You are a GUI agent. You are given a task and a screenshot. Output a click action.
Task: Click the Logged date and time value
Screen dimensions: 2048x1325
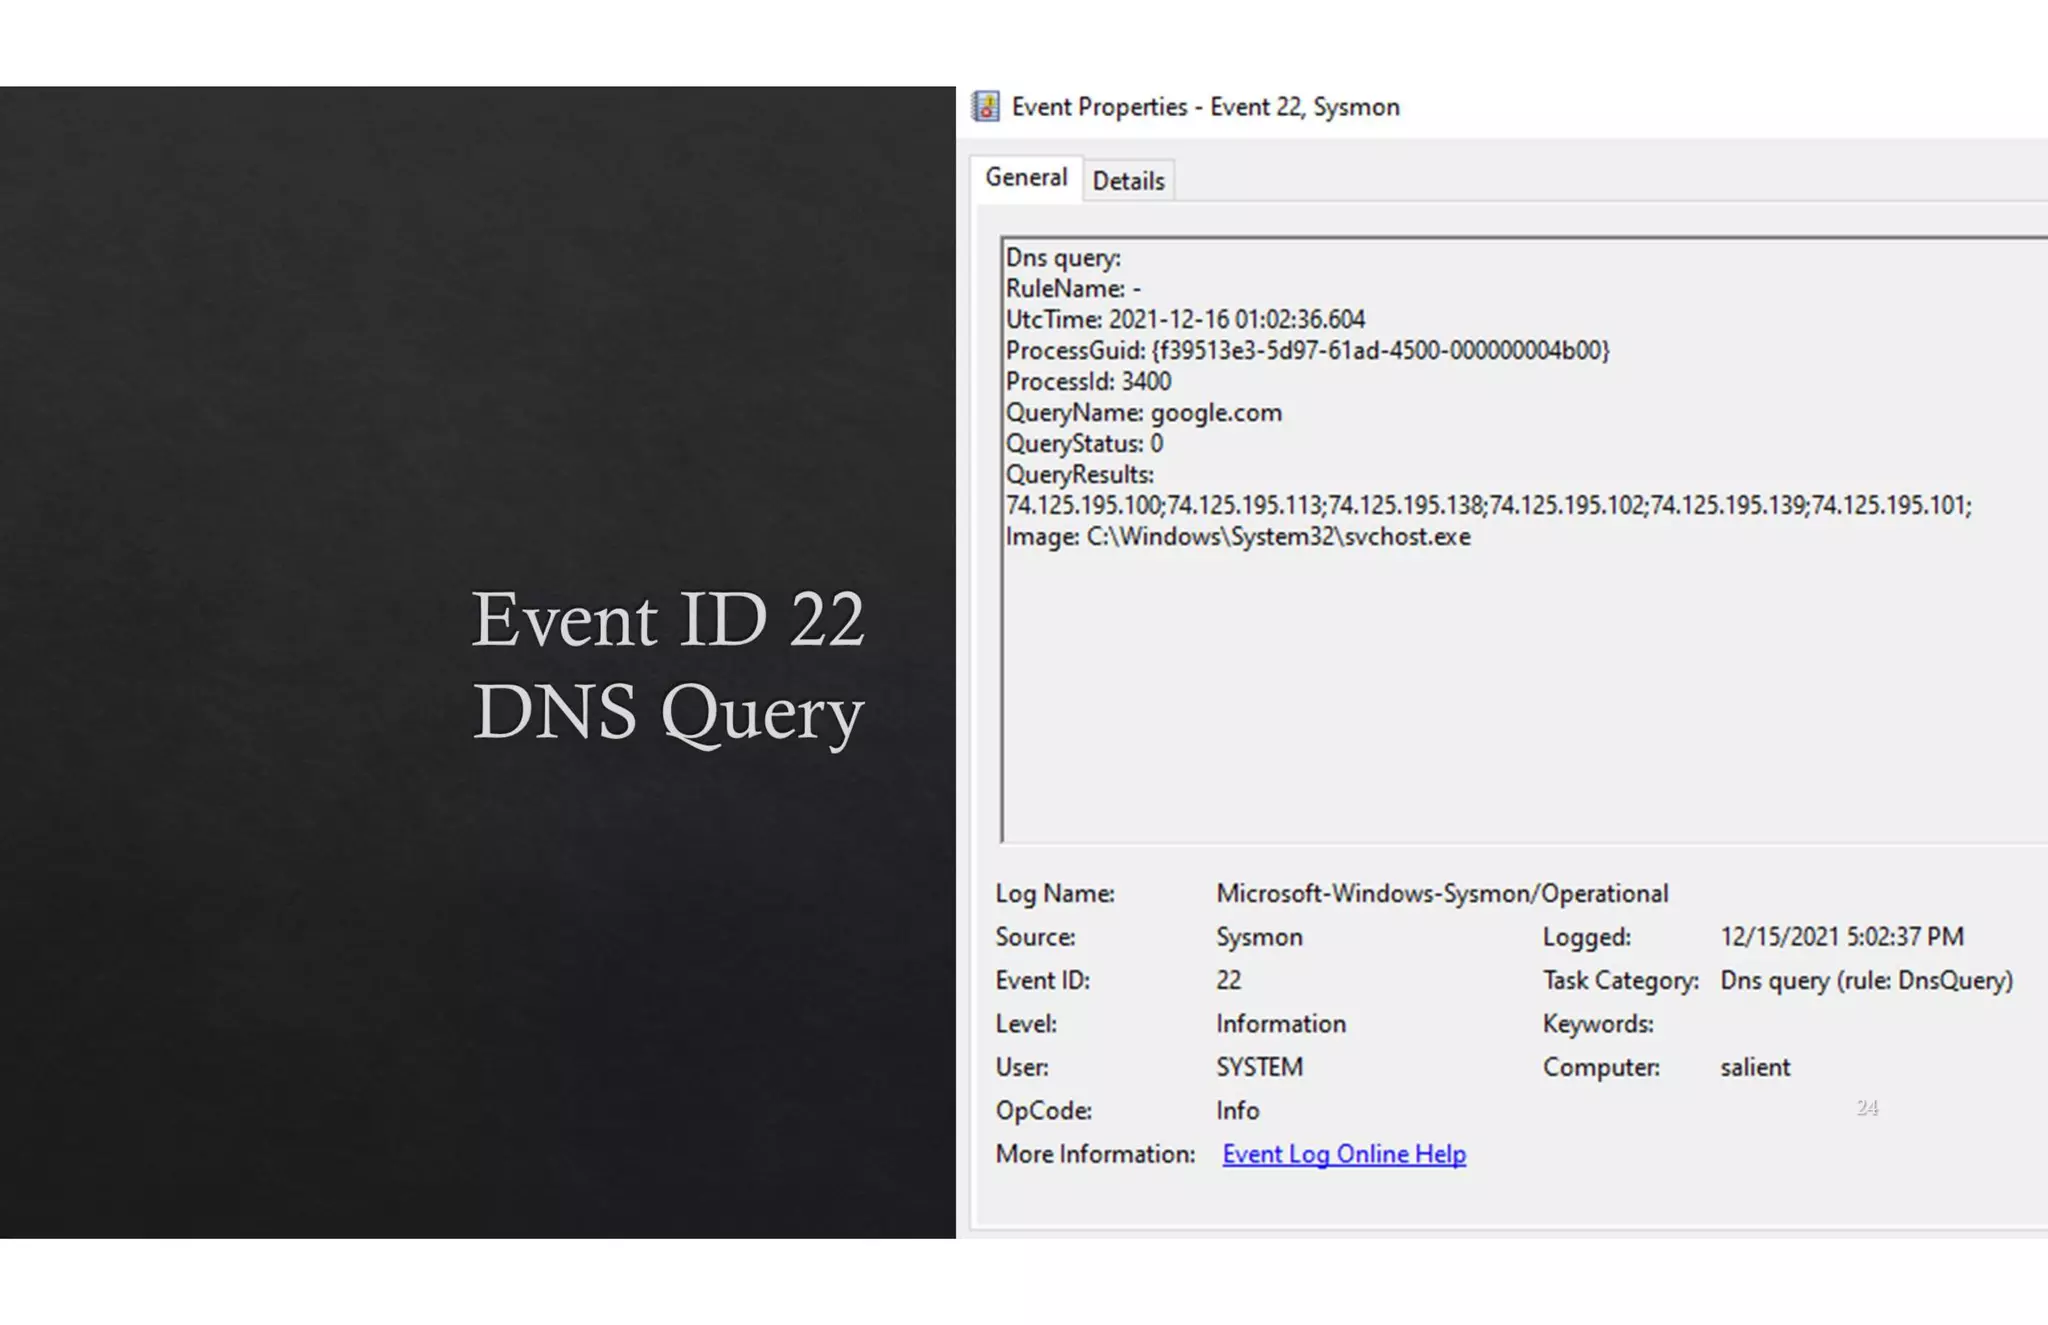pos(1841,937)
